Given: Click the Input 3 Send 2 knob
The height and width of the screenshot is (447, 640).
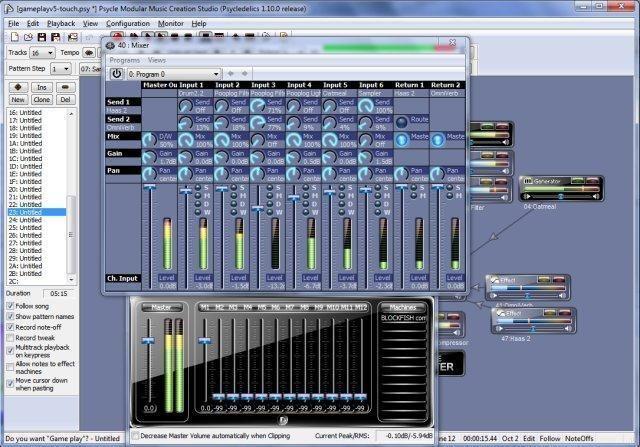Looking at the screenshot, I should tap(258, 123).
